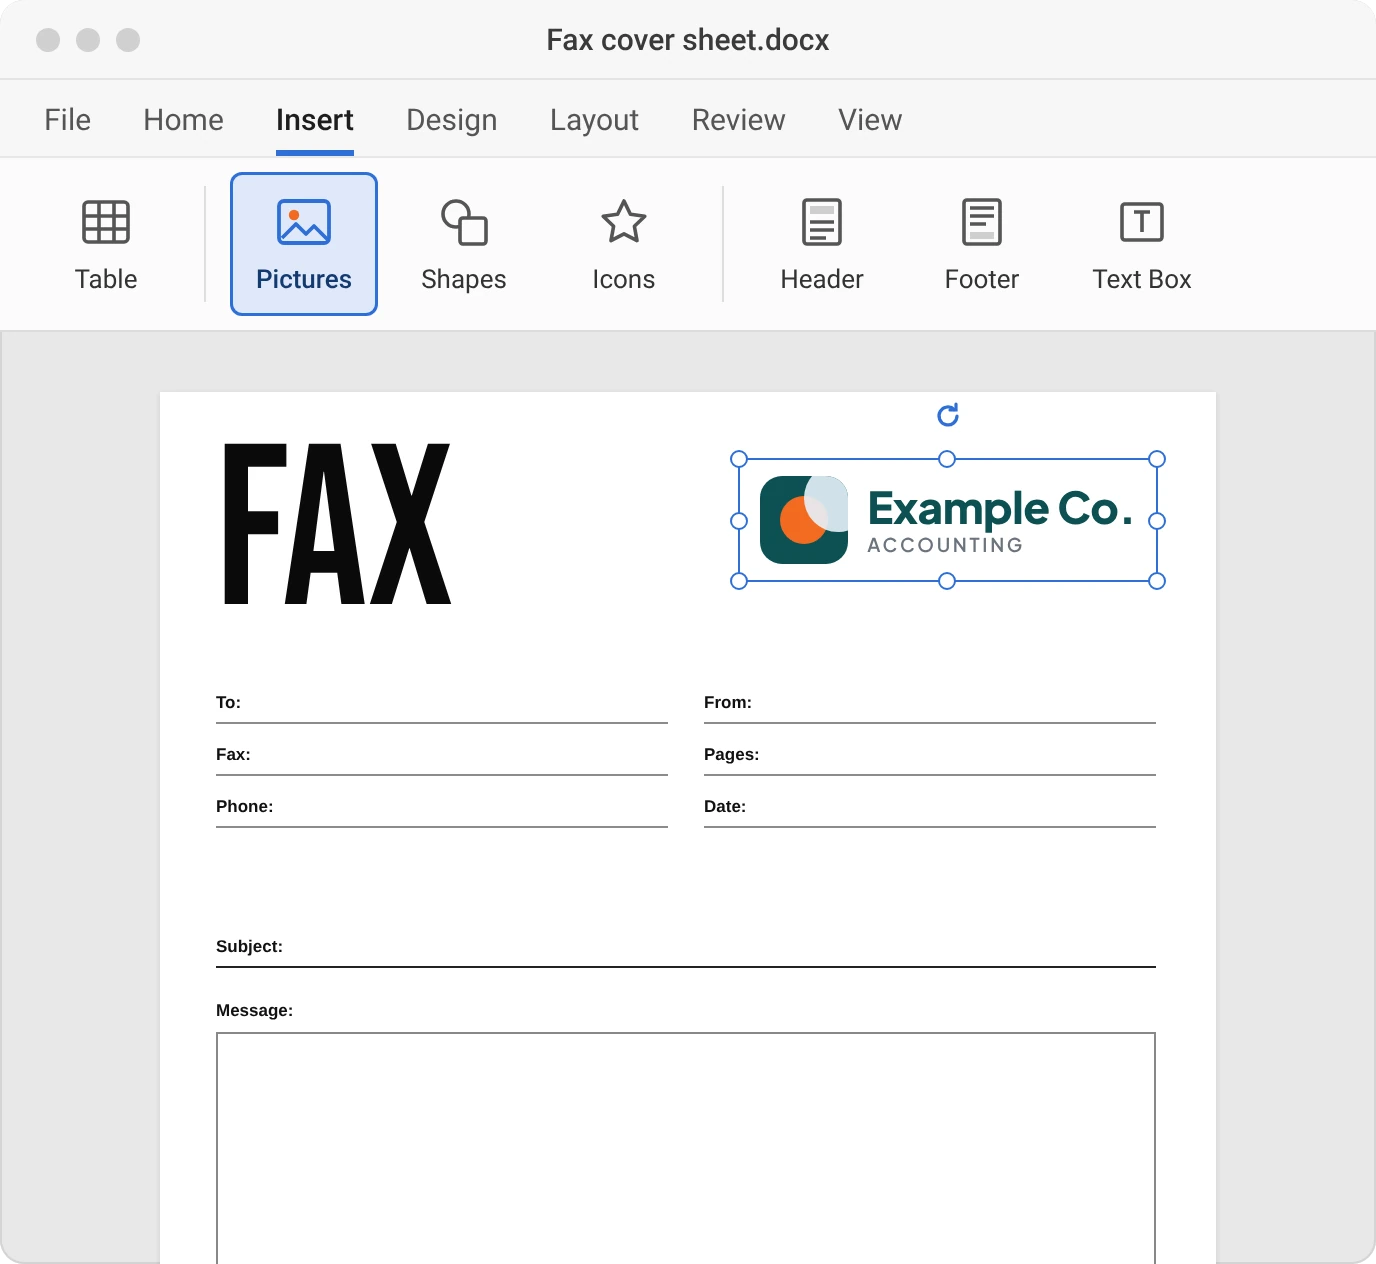Switch to the Home tab
Image resolution: width=1376 pixels, height=1264 pixels.
[x=184, y=120]
